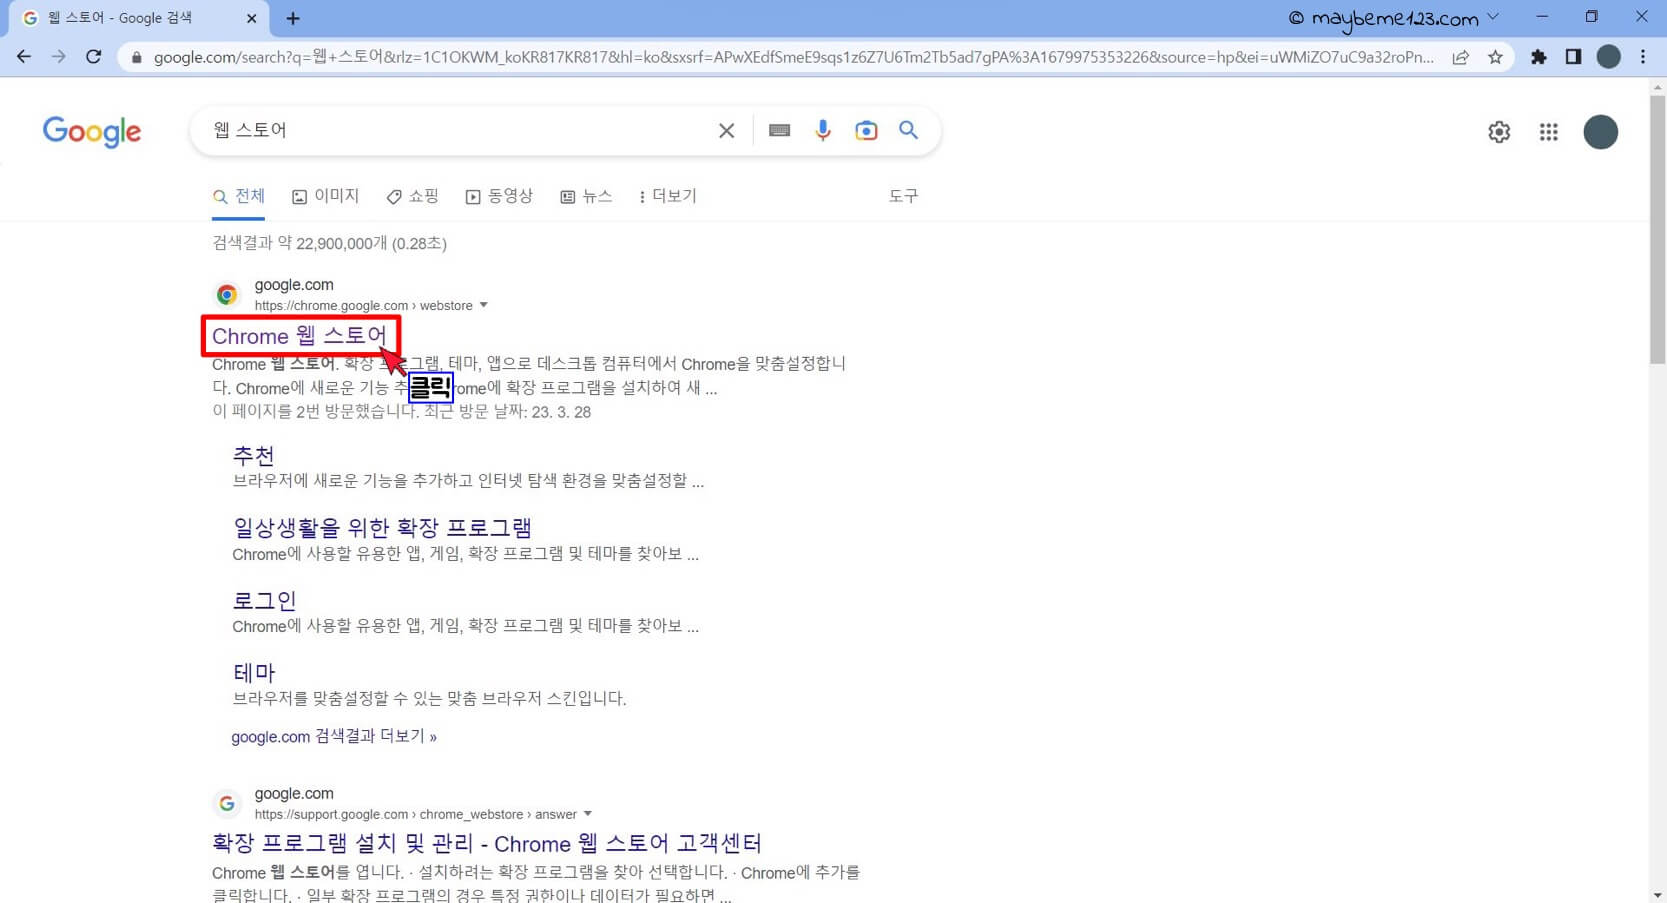This screenshot has height=903, width=1667.
Task: Open the 로그인 sitelink
Action: (264, 601)
